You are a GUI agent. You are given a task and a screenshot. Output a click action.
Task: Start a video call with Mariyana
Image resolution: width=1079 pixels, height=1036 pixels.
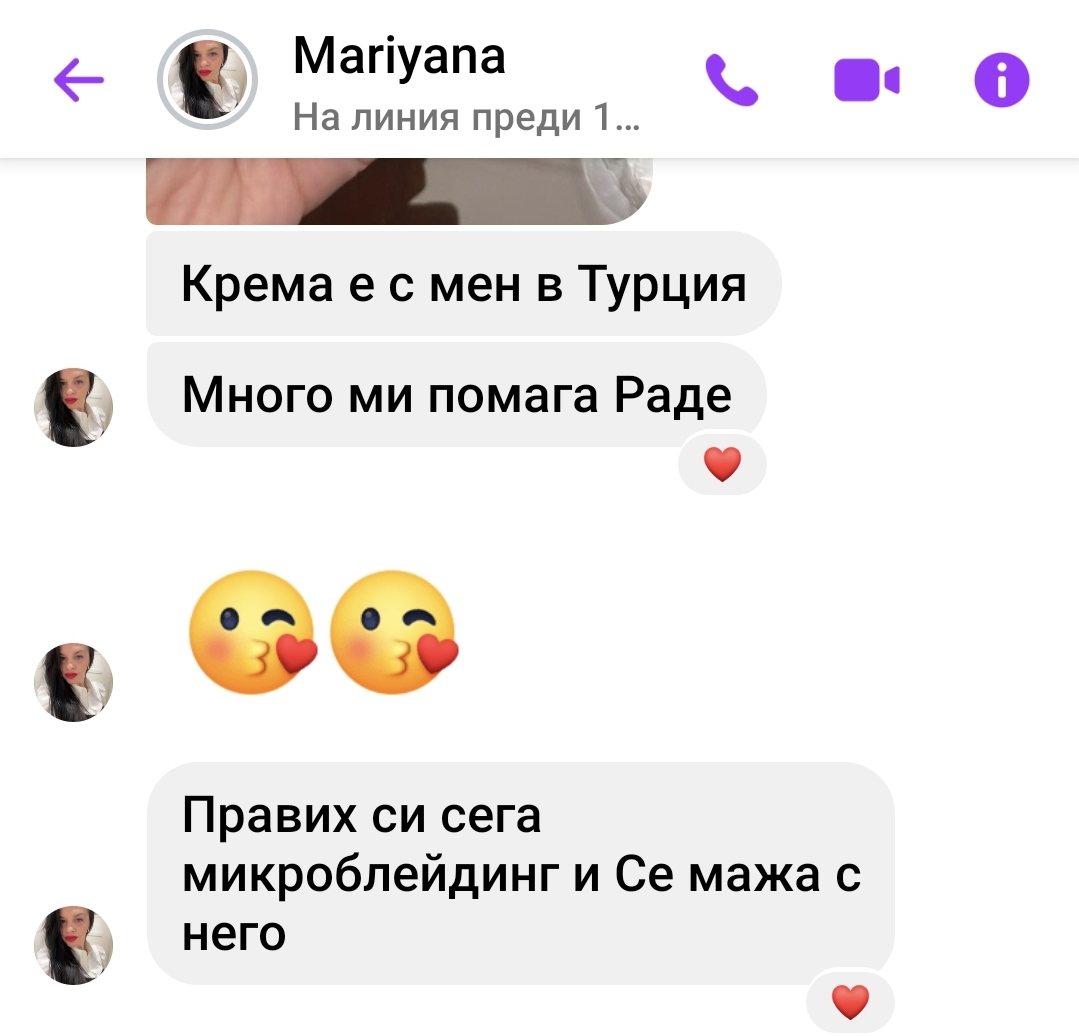pyautogui.click(x=866, y=80)
